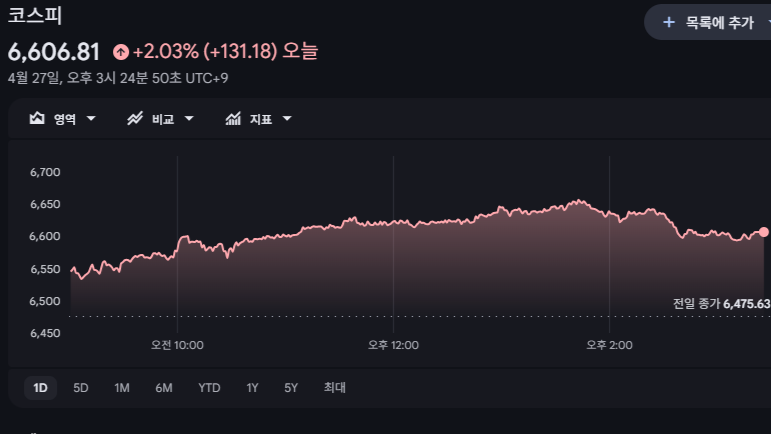The width and height of the screenshot is (771, 434).
Task: Select the 최대 maximum range tab
Action: tap(334, 388)
